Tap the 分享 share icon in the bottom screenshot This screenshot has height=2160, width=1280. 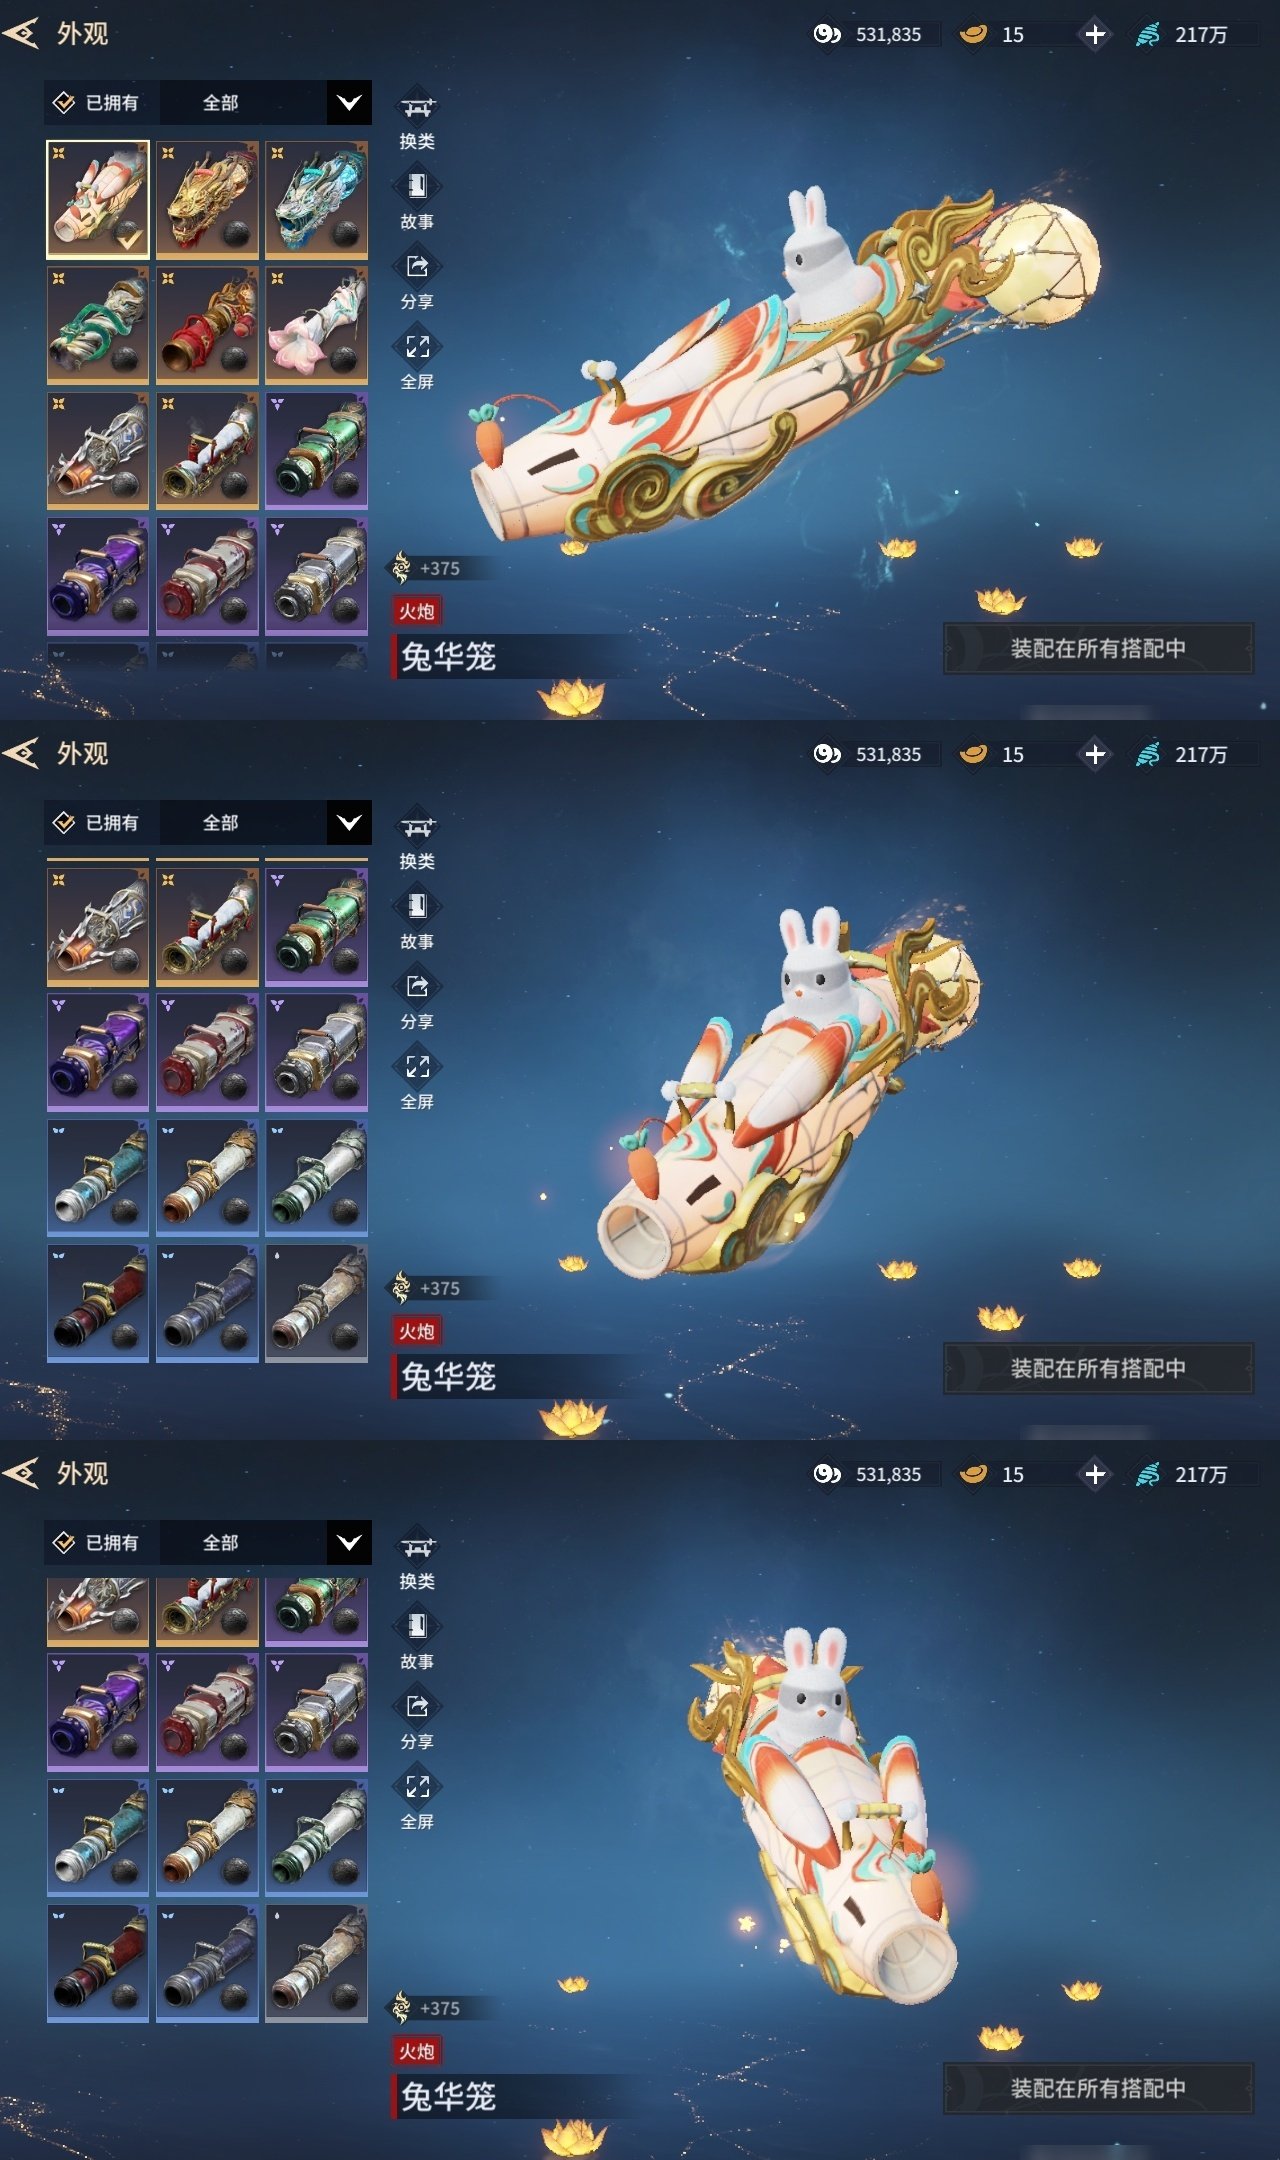click(417, 1706)
